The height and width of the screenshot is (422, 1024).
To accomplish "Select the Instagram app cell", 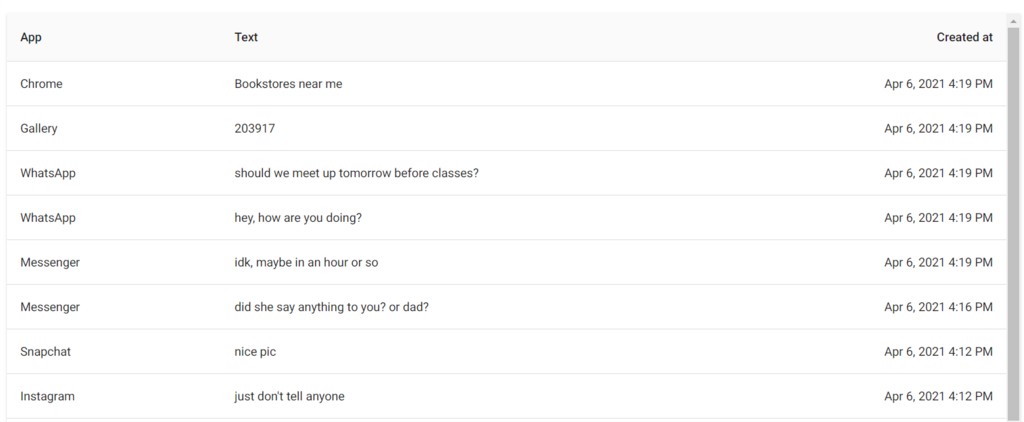I will 47,396.
